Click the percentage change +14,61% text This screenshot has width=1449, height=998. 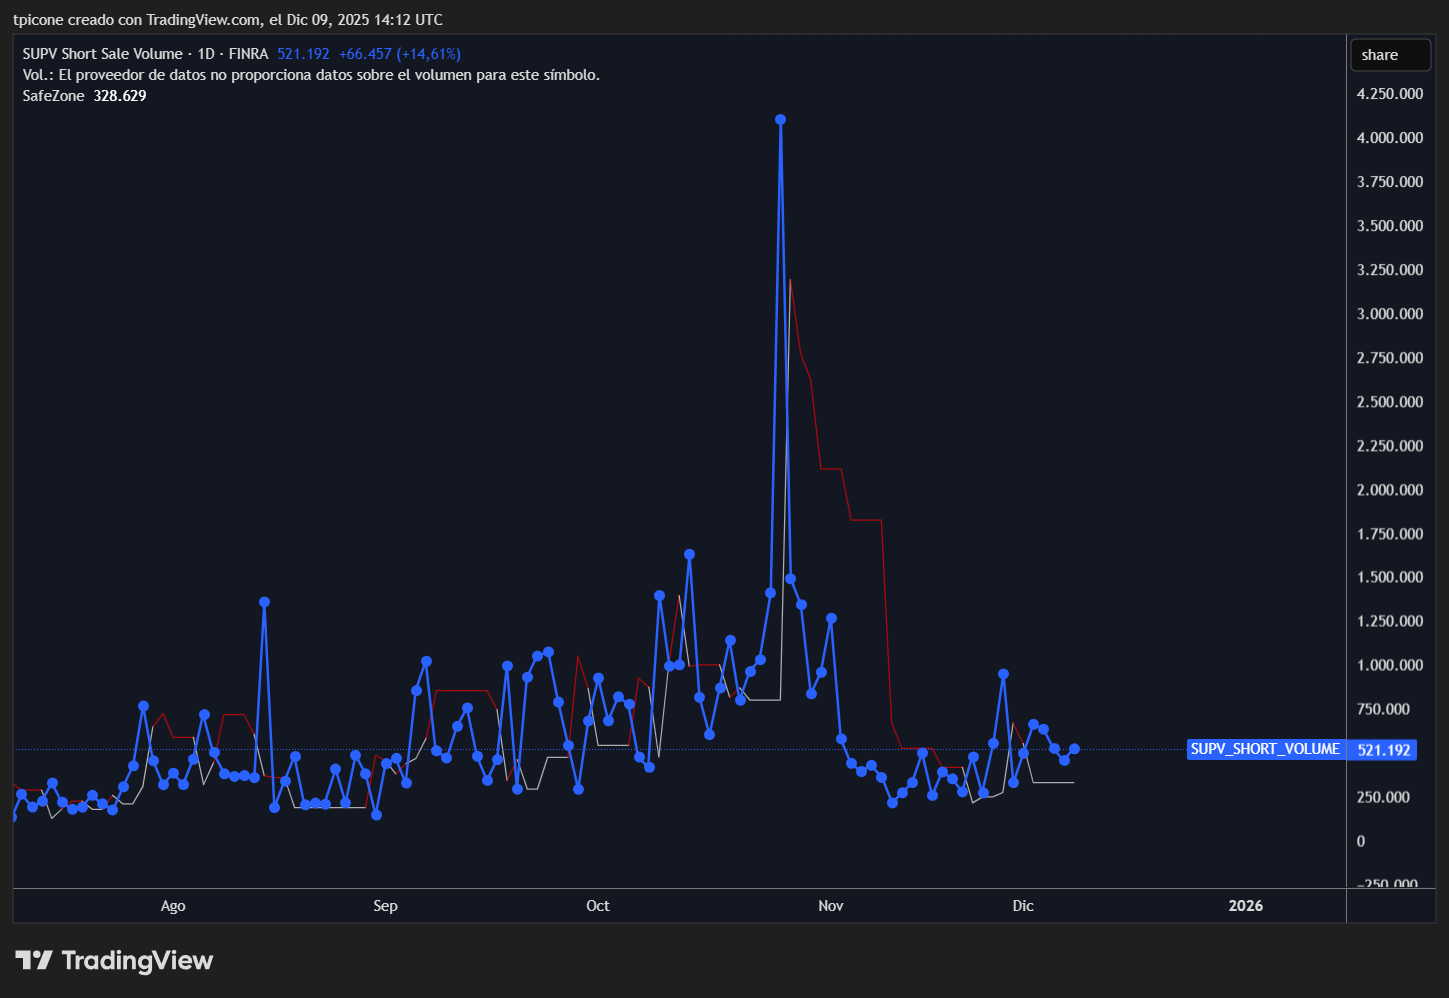coord(428,53)
